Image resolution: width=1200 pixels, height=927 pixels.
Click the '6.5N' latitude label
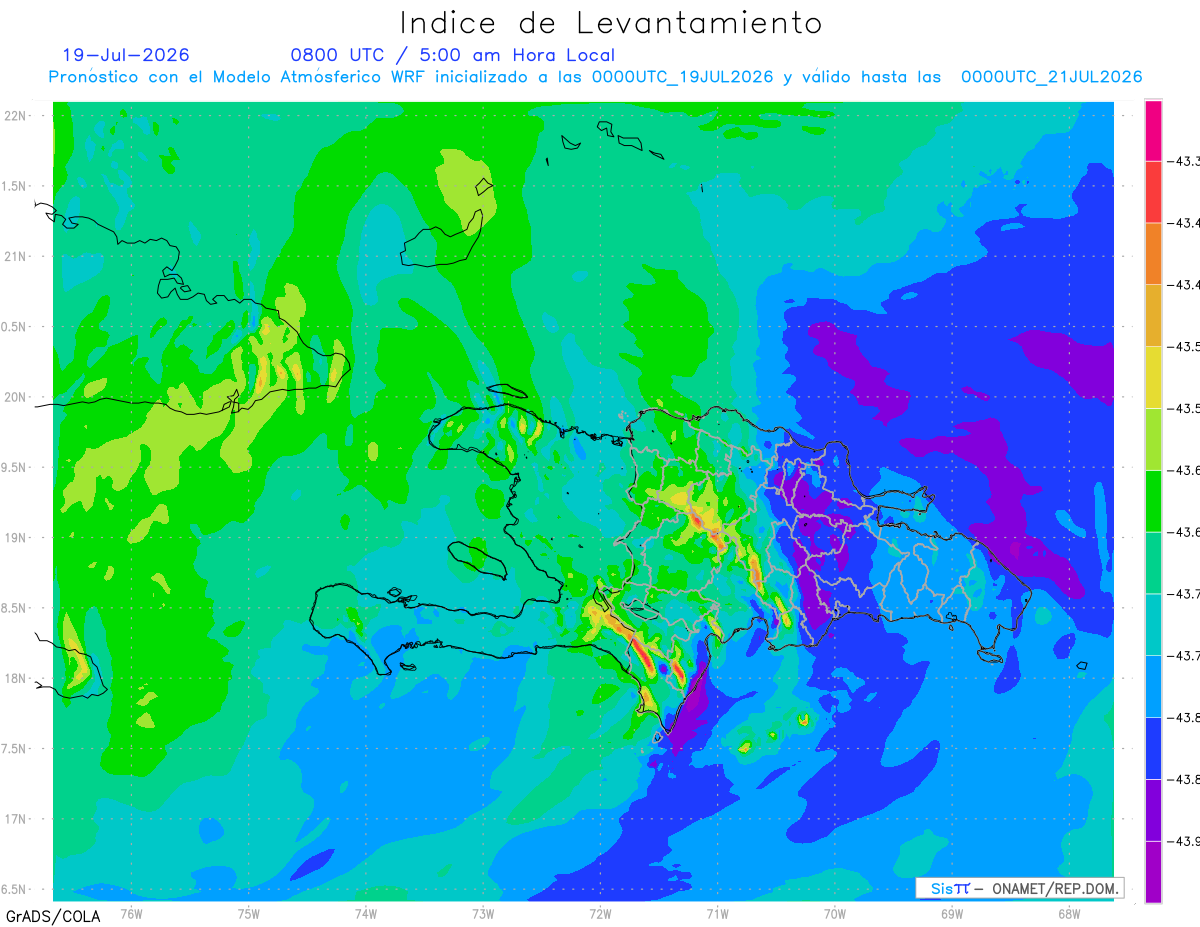pyautogui.click(x=14, y=890)
